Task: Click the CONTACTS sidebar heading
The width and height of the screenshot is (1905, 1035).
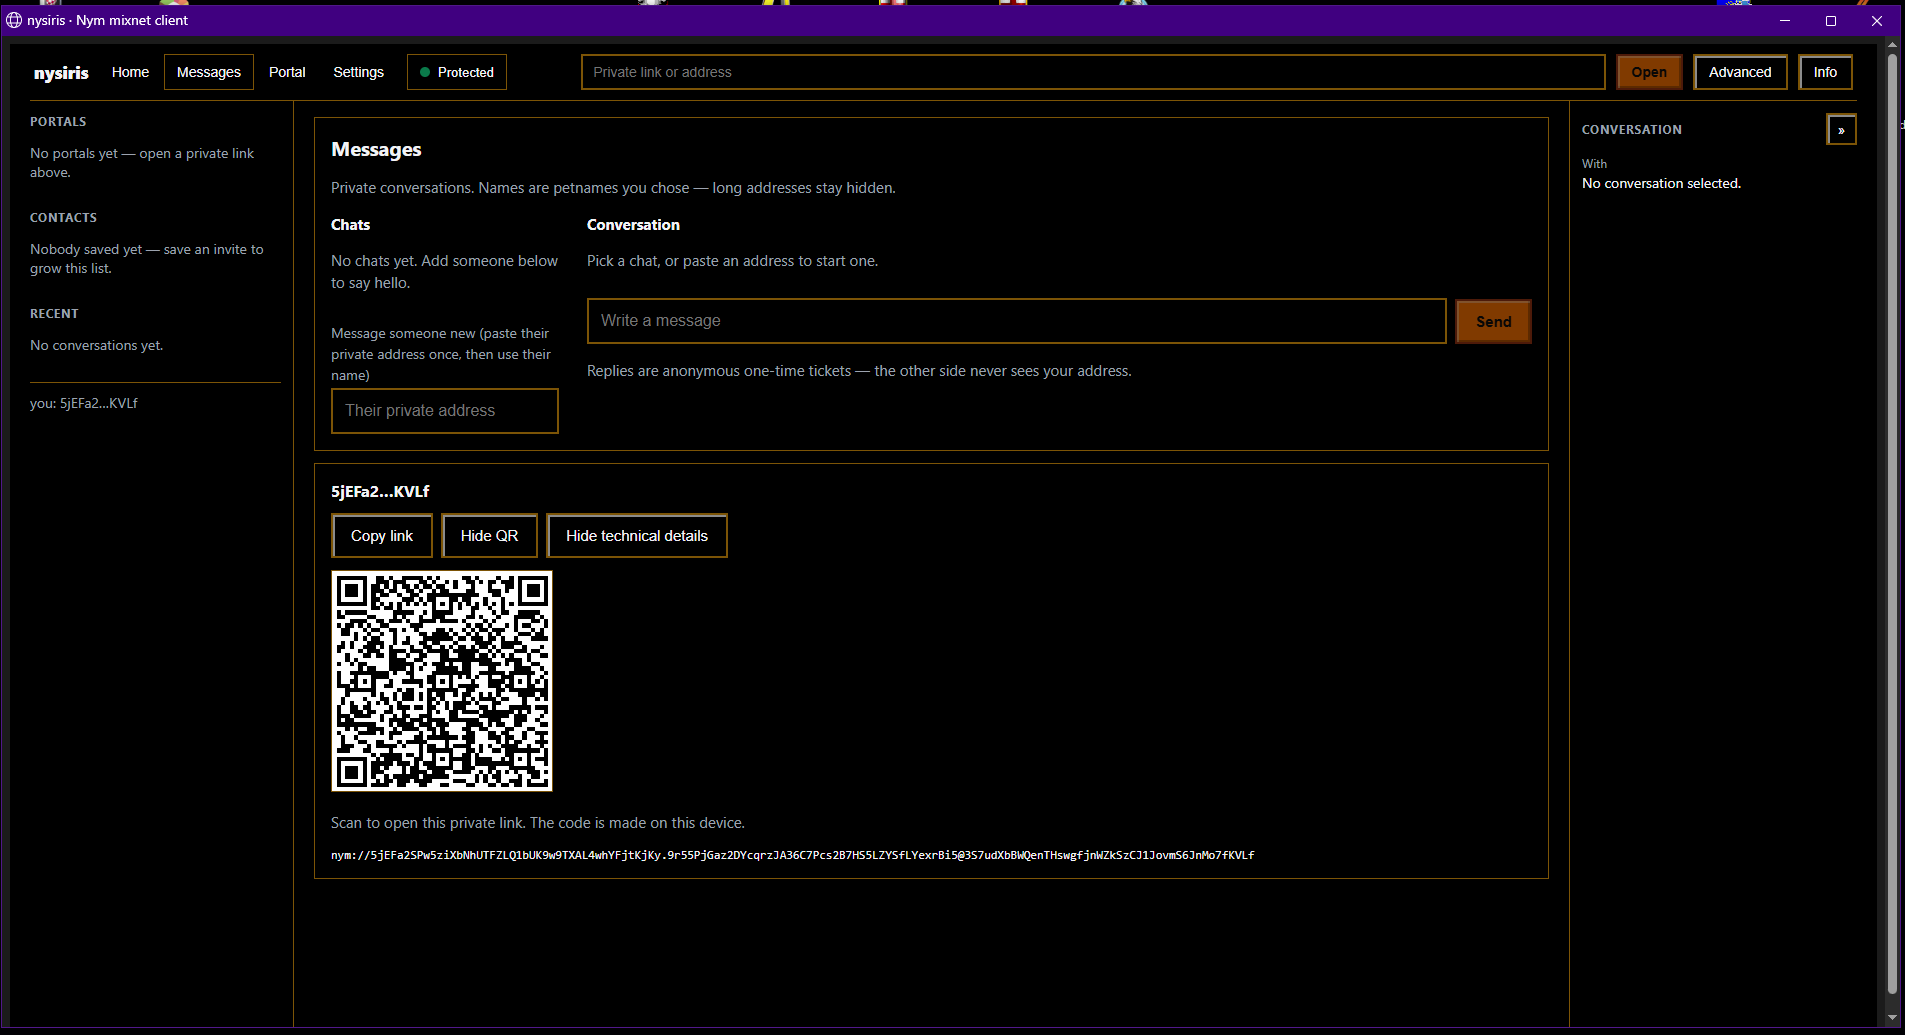Action: (x=63, y=218)
